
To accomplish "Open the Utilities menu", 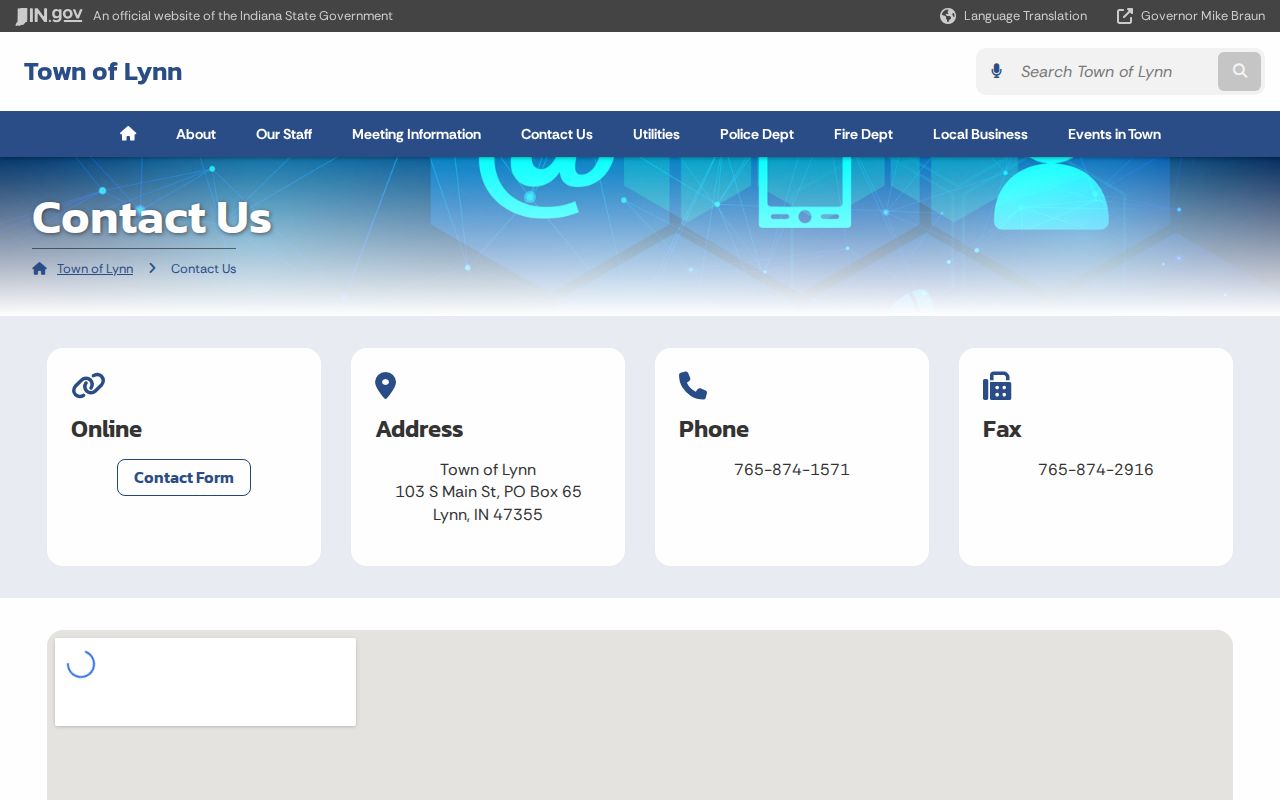I will coord(656,134).
